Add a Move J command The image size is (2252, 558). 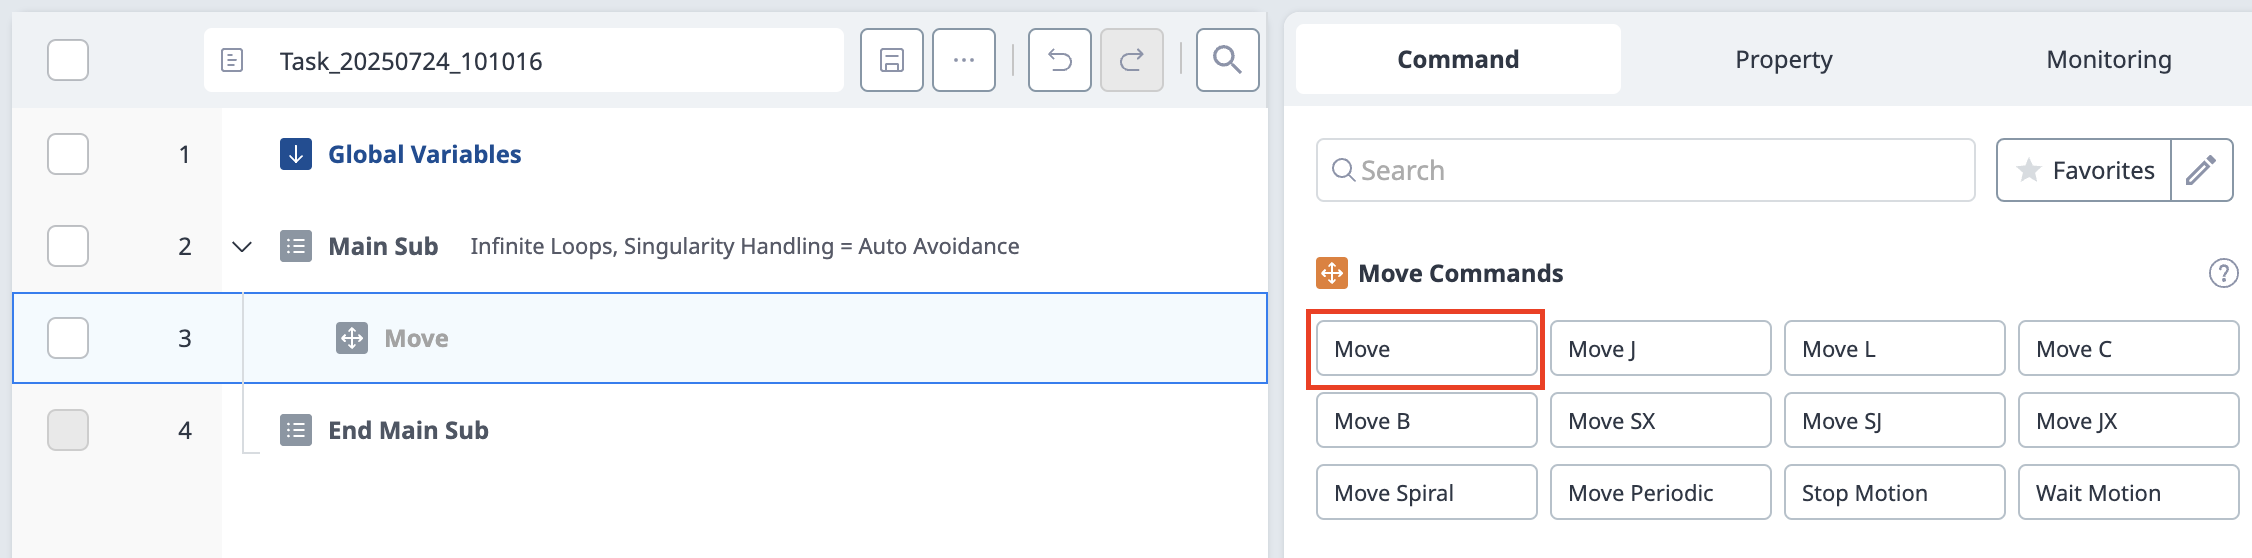[x=1660, y=348]
